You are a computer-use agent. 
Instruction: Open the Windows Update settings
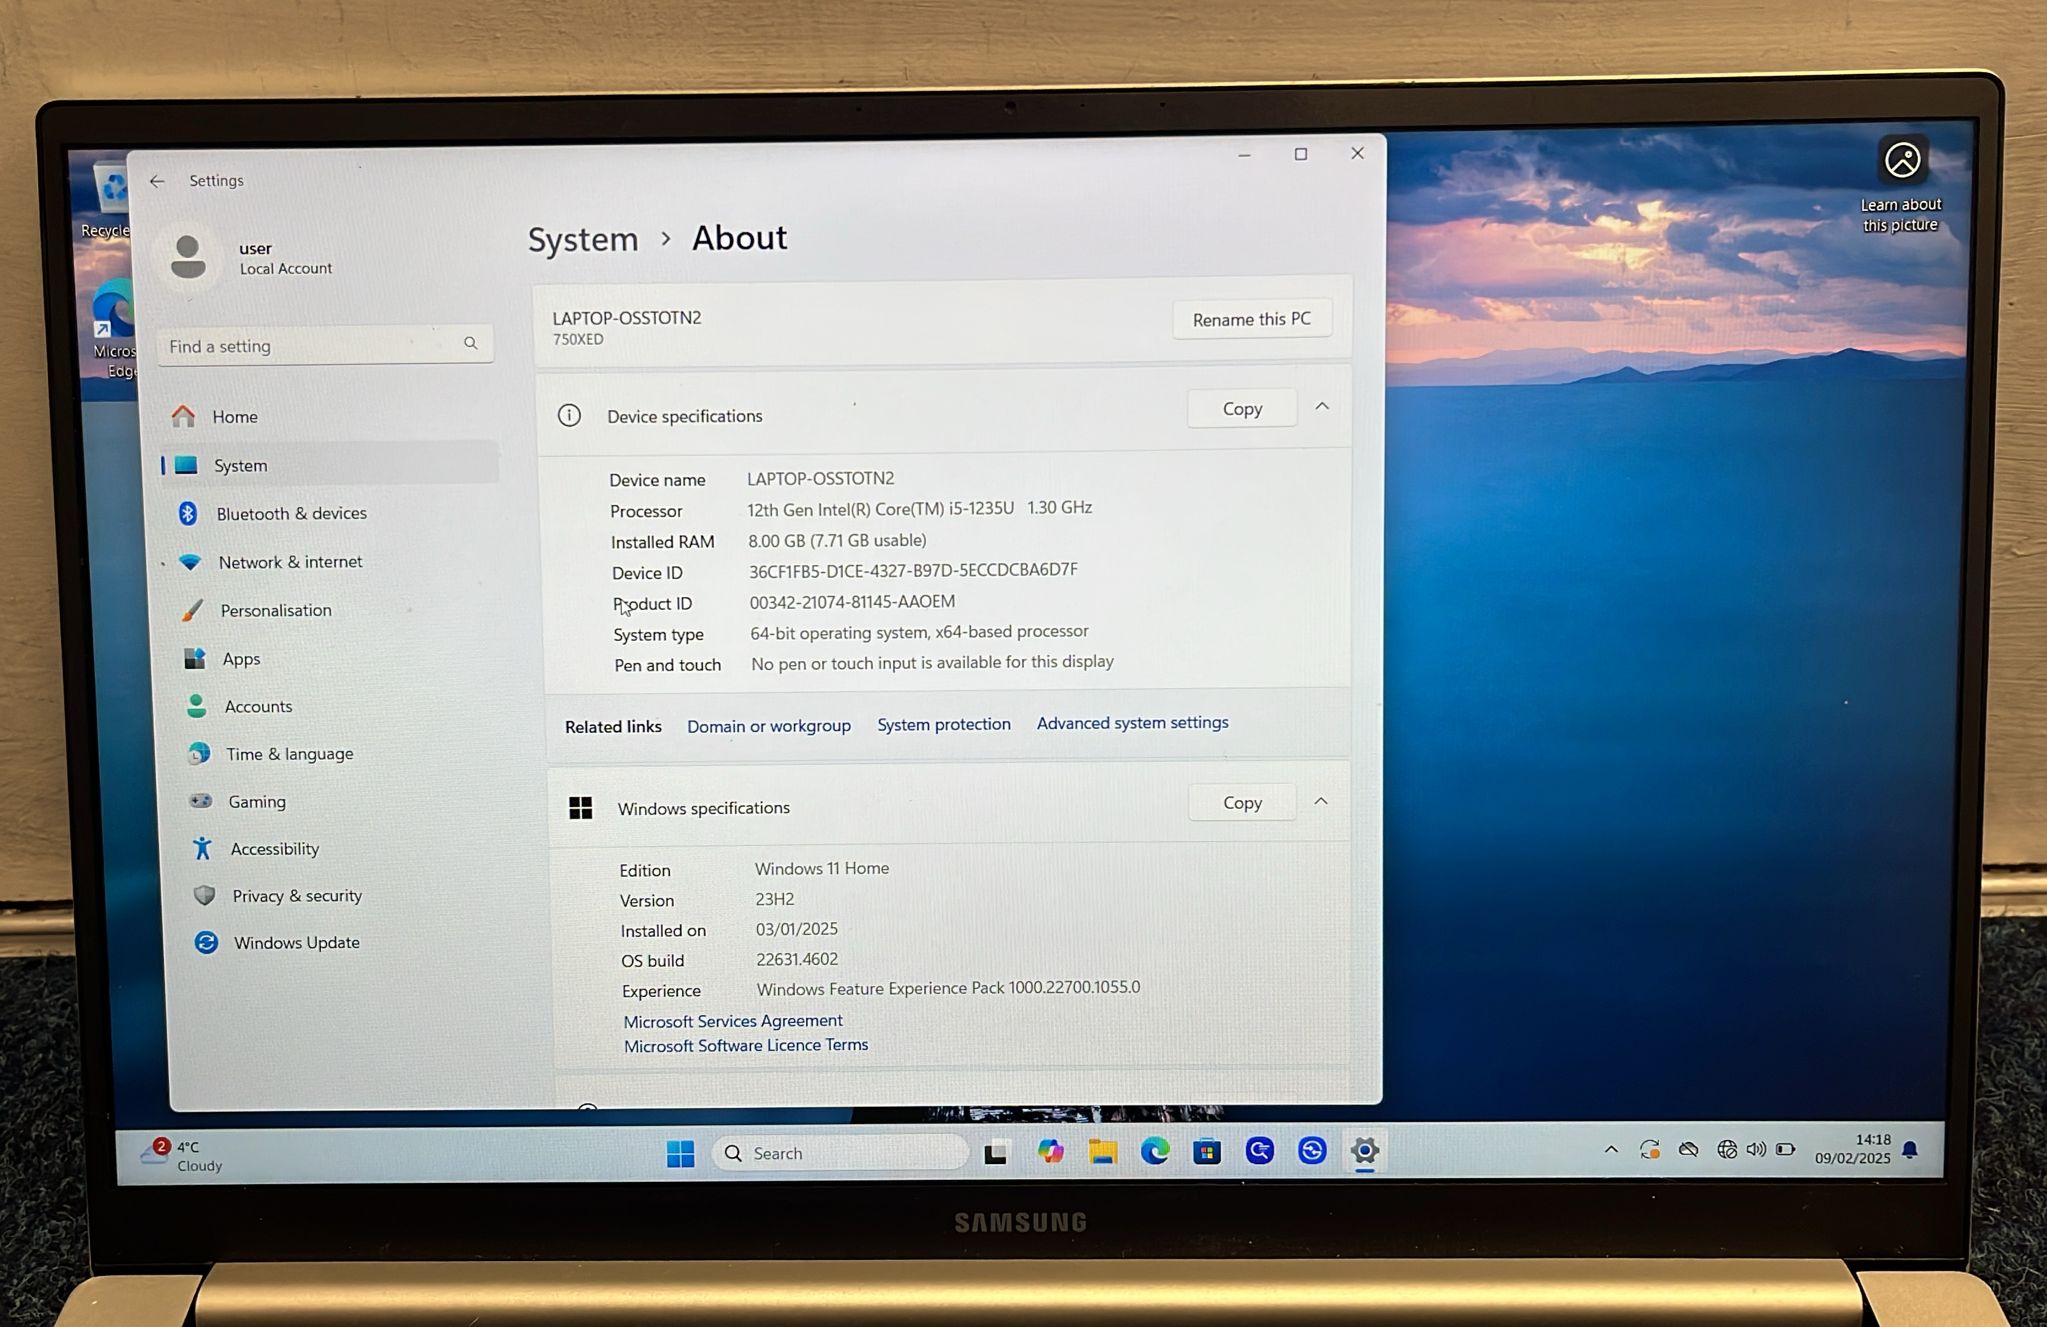296,942
